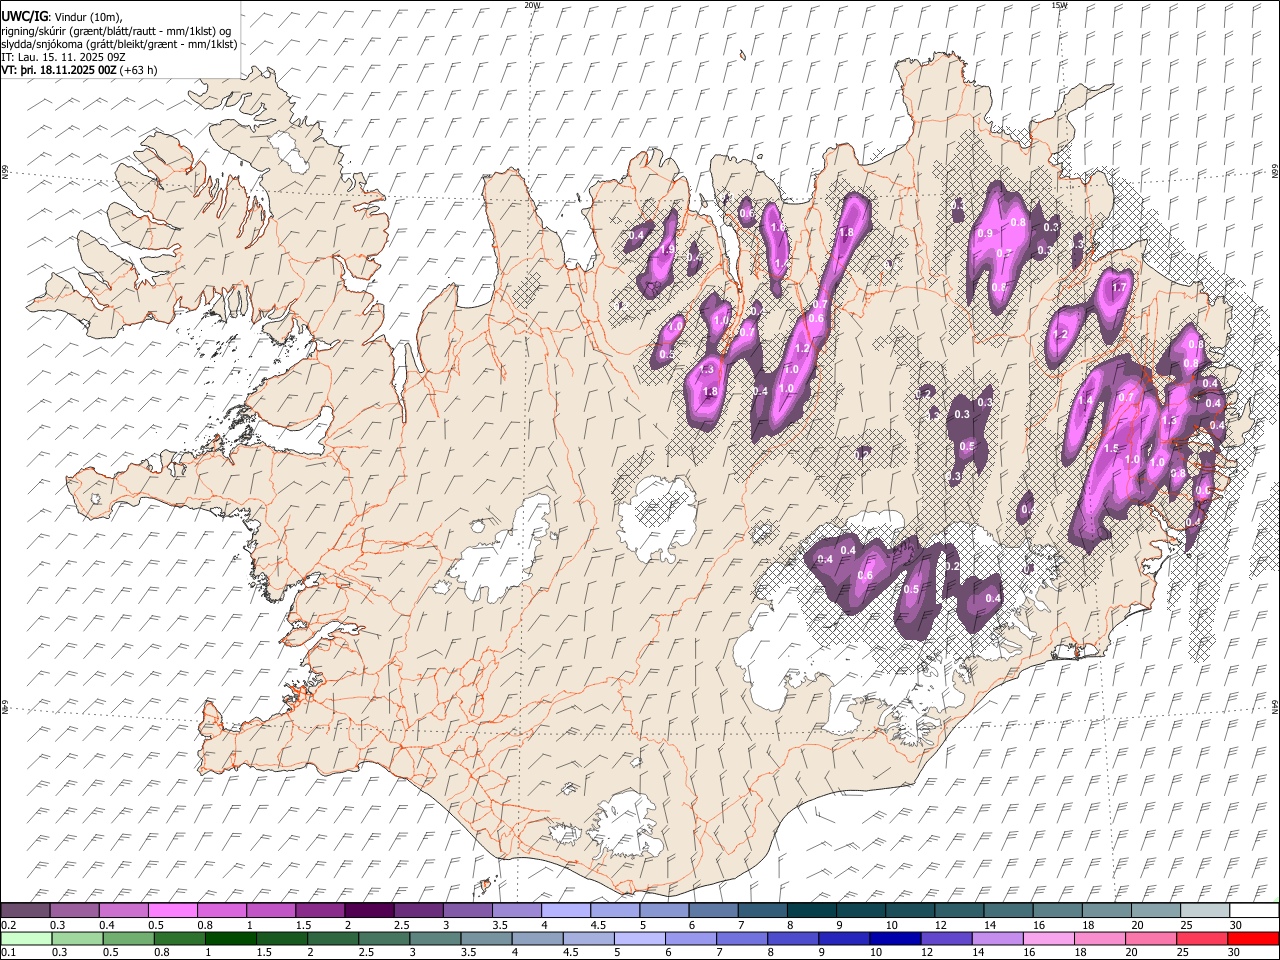The width and height of the screenshot is (1280, 960).
Task: Click the '15W' longitude label
Action: (x=1059, y=5)
